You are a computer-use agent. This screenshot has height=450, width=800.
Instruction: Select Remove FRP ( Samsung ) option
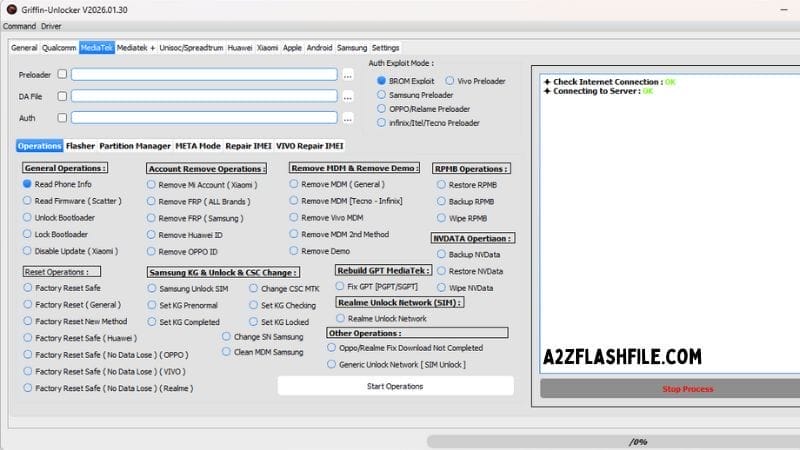(195, 218)
